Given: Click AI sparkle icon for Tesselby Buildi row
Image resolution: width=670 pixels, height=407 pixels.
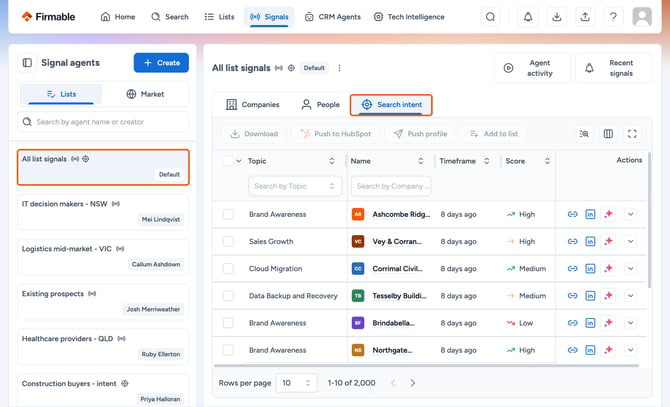Looking at the screenshot, I should pos(608,296).
